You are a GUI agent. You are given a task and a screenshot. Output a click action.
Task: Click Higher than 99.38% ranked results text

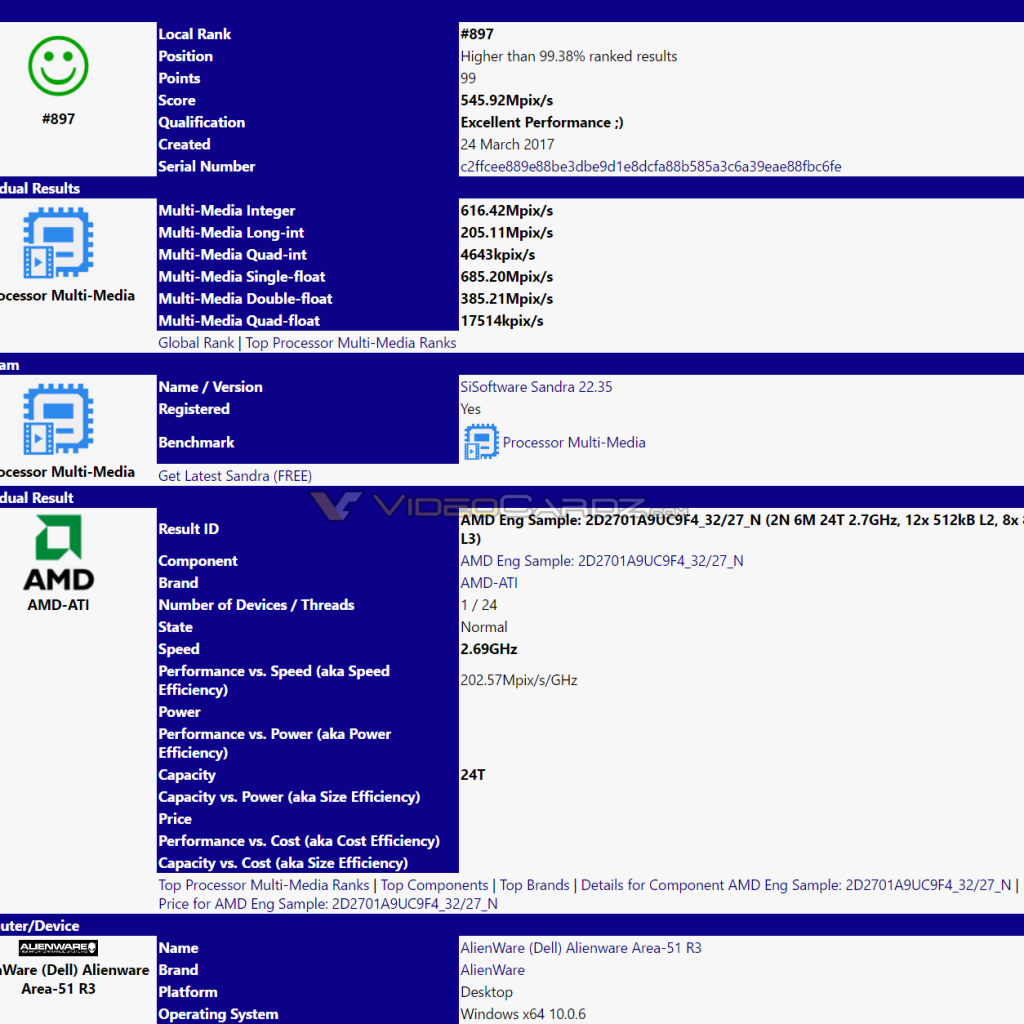tap(568, 56)
